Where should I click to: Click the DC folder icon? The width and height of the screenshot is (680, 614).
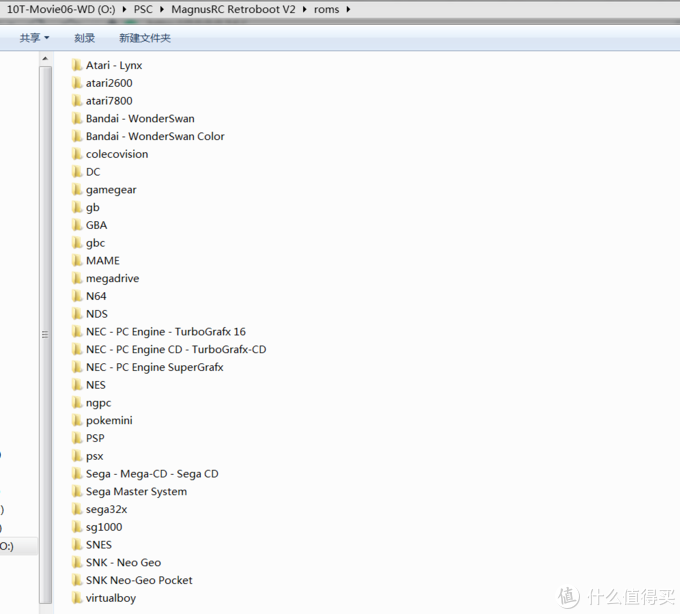pyautogui.click(x=77, y=172)
